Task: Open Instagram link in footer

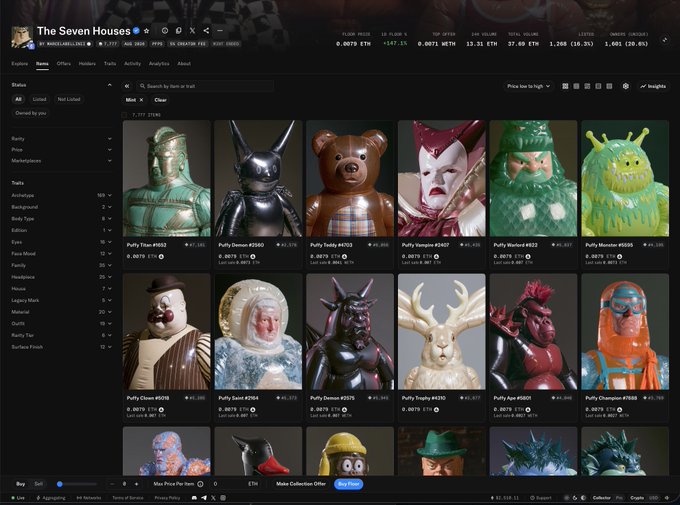Action: 223,498
